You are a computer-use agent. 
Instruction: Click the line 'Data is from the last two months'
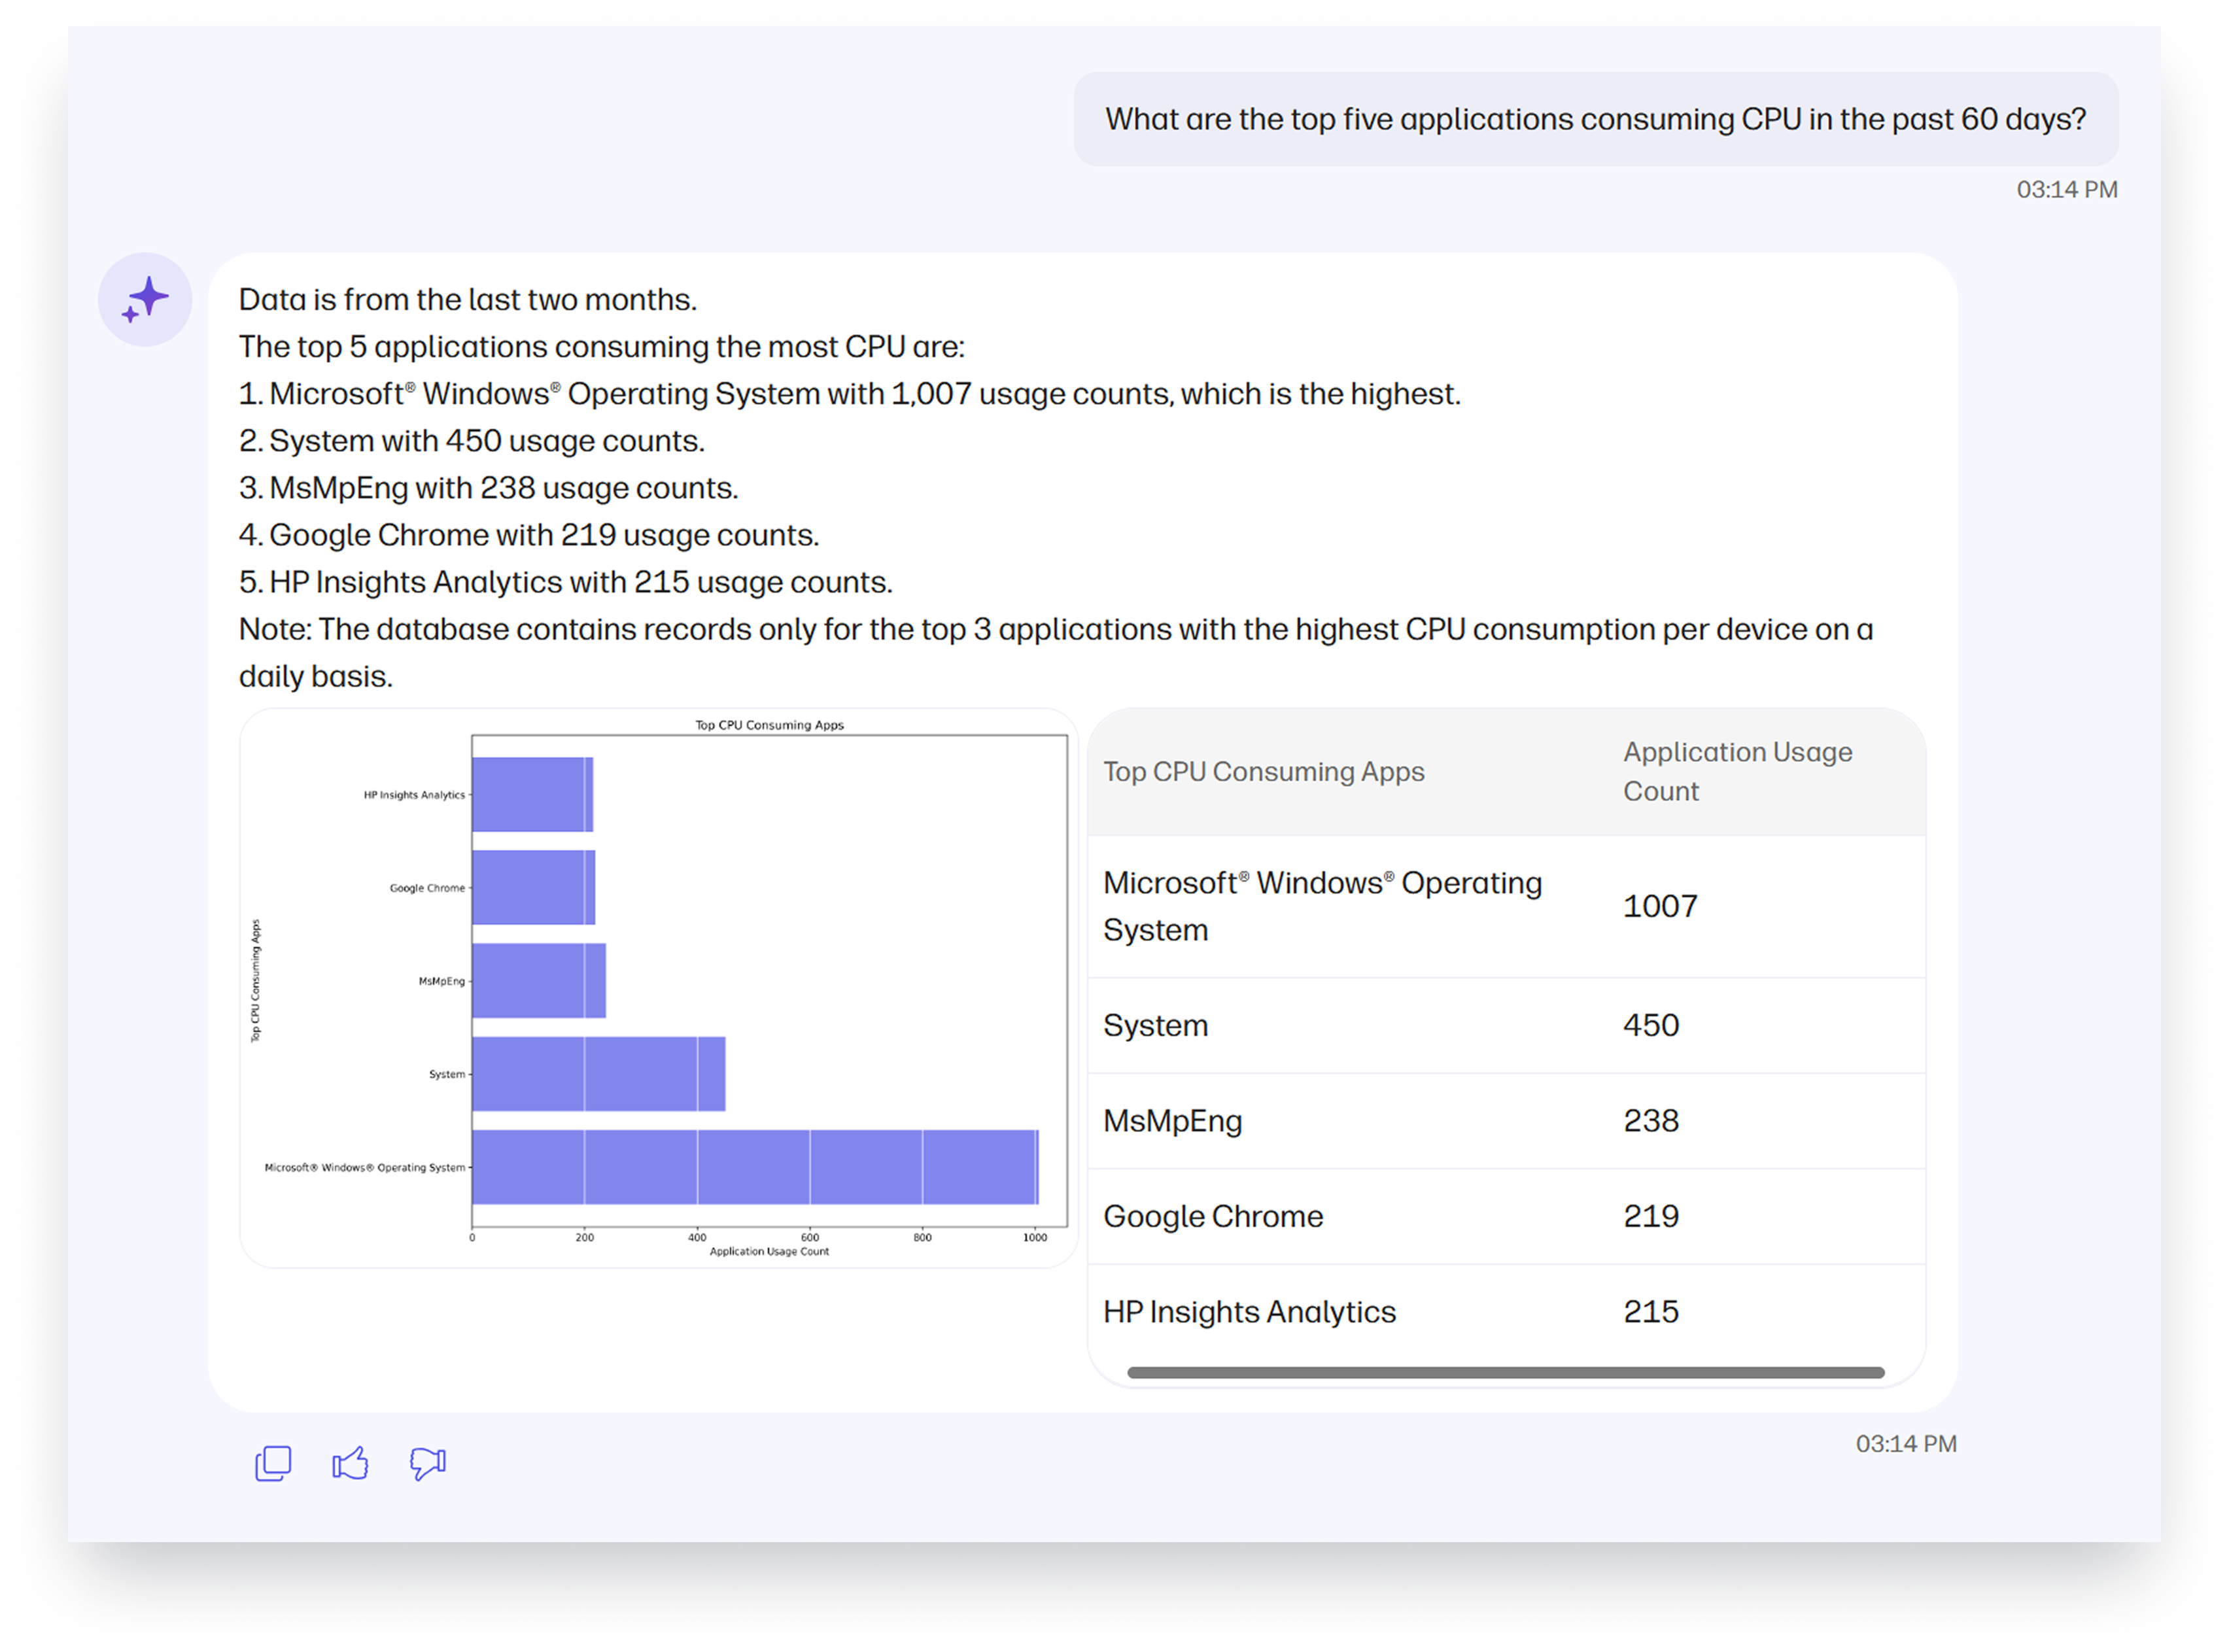468,300
